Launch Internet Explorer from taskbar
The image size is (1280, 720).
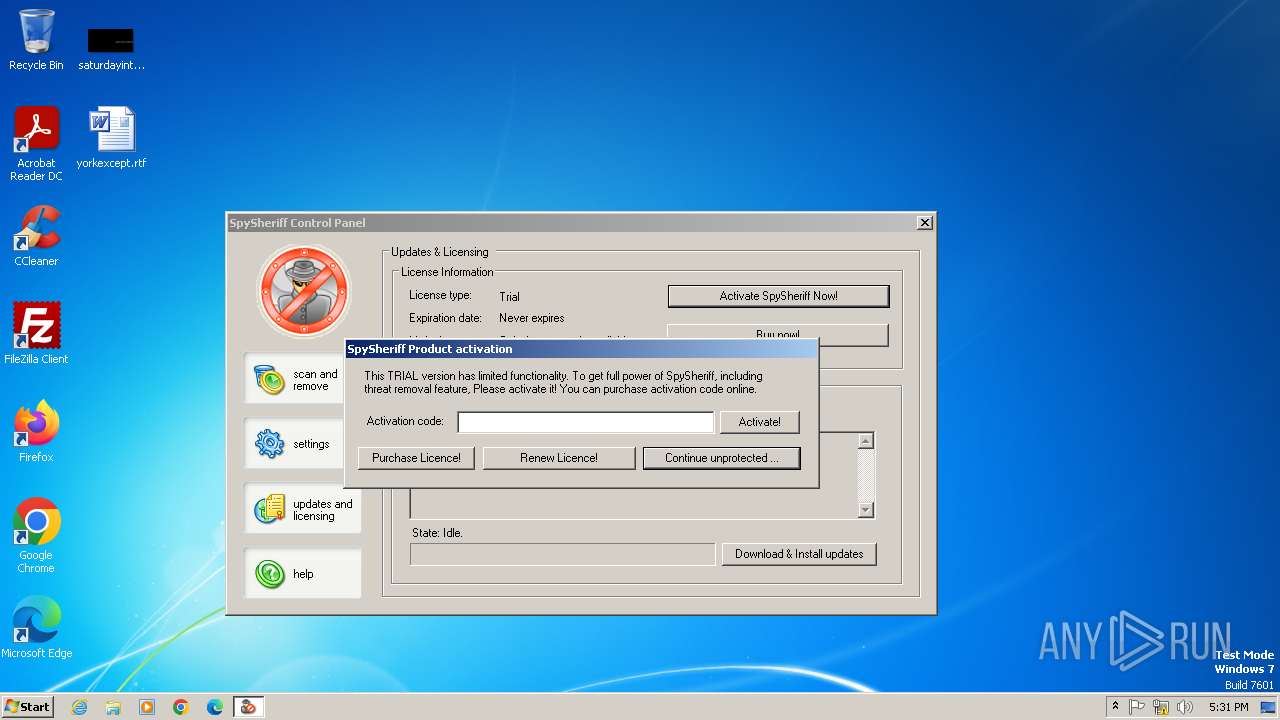coord(79,707)
